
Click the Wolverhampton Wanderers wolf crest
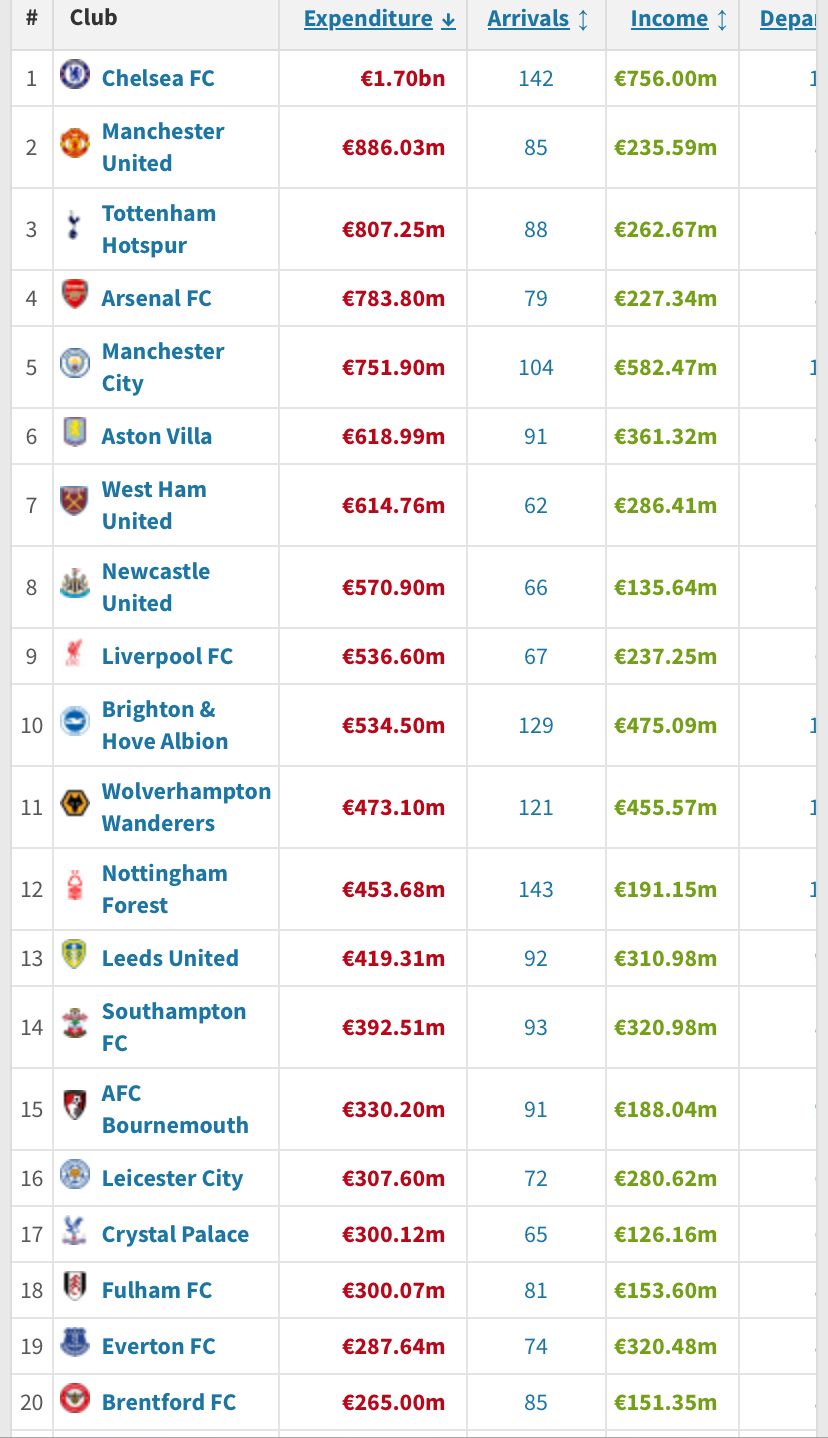click(x=75, y=803)
